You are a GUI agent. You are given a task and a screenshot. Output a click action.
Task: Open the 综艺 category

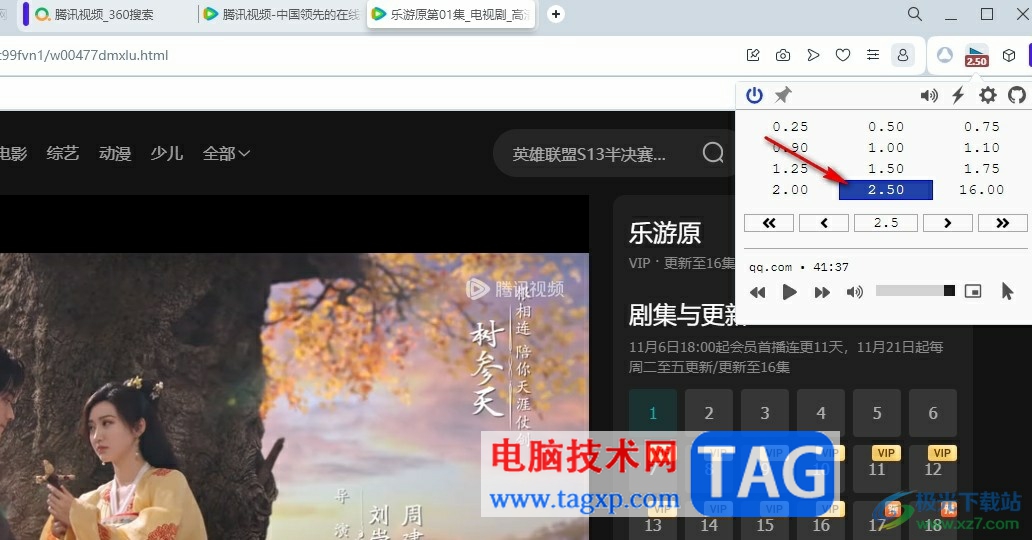coord(63,153)
